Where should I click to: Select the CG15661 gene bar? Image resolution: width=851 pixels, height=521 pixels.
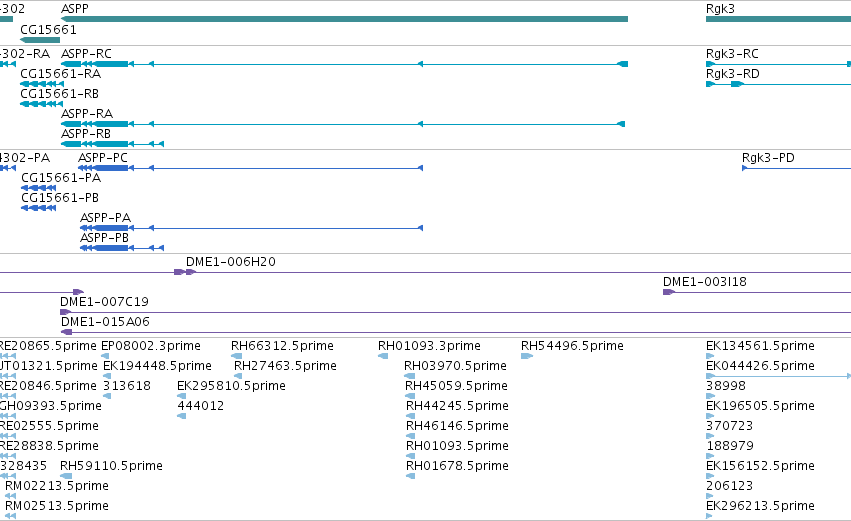click(40, 40)
